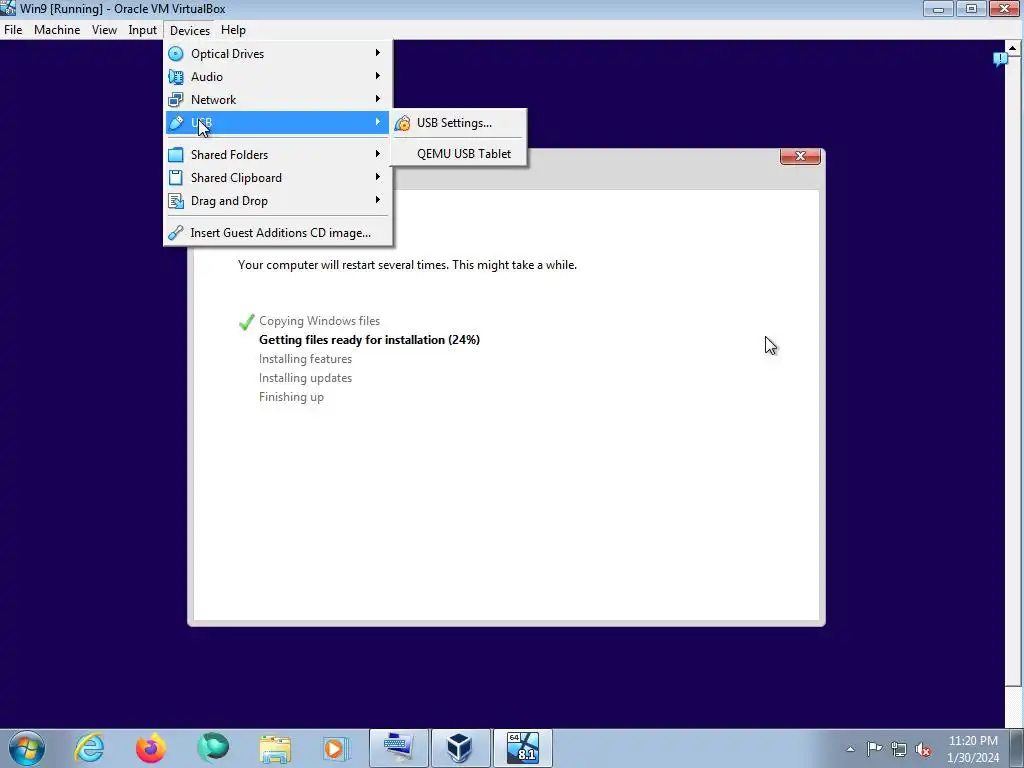Expand Audio submenu arrow
The height and width of the screenshot is (768, 1024).
[377, 76]
